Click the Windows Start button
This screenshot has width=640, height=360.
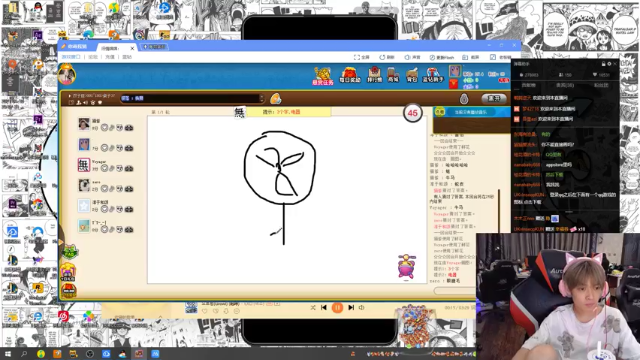[8, 354]
